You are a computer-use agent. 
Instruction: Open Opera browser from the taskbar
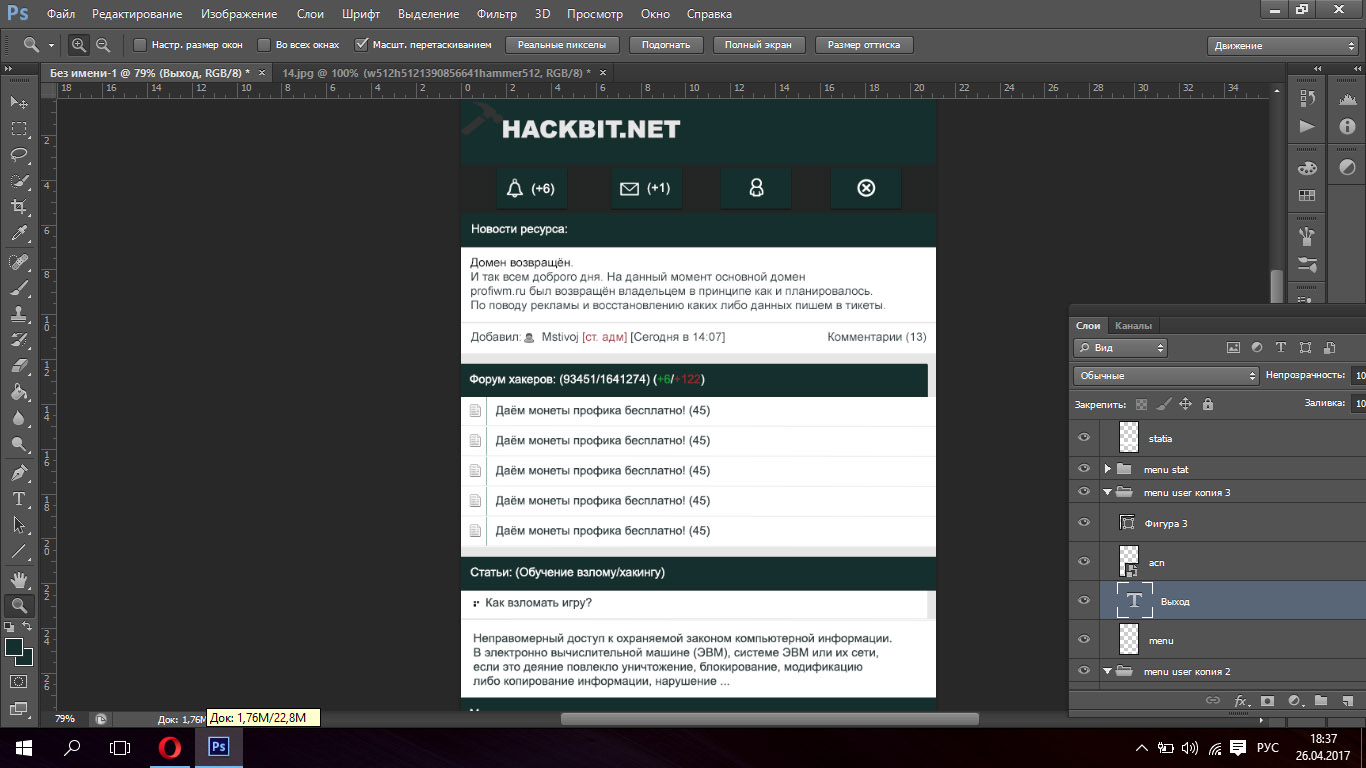[x=170, y=747]
